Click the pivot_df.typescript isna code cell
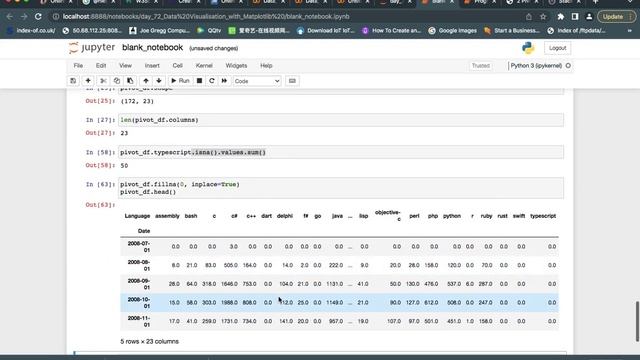This screenshot has height=360, width=640. click(x=341, y=152)
